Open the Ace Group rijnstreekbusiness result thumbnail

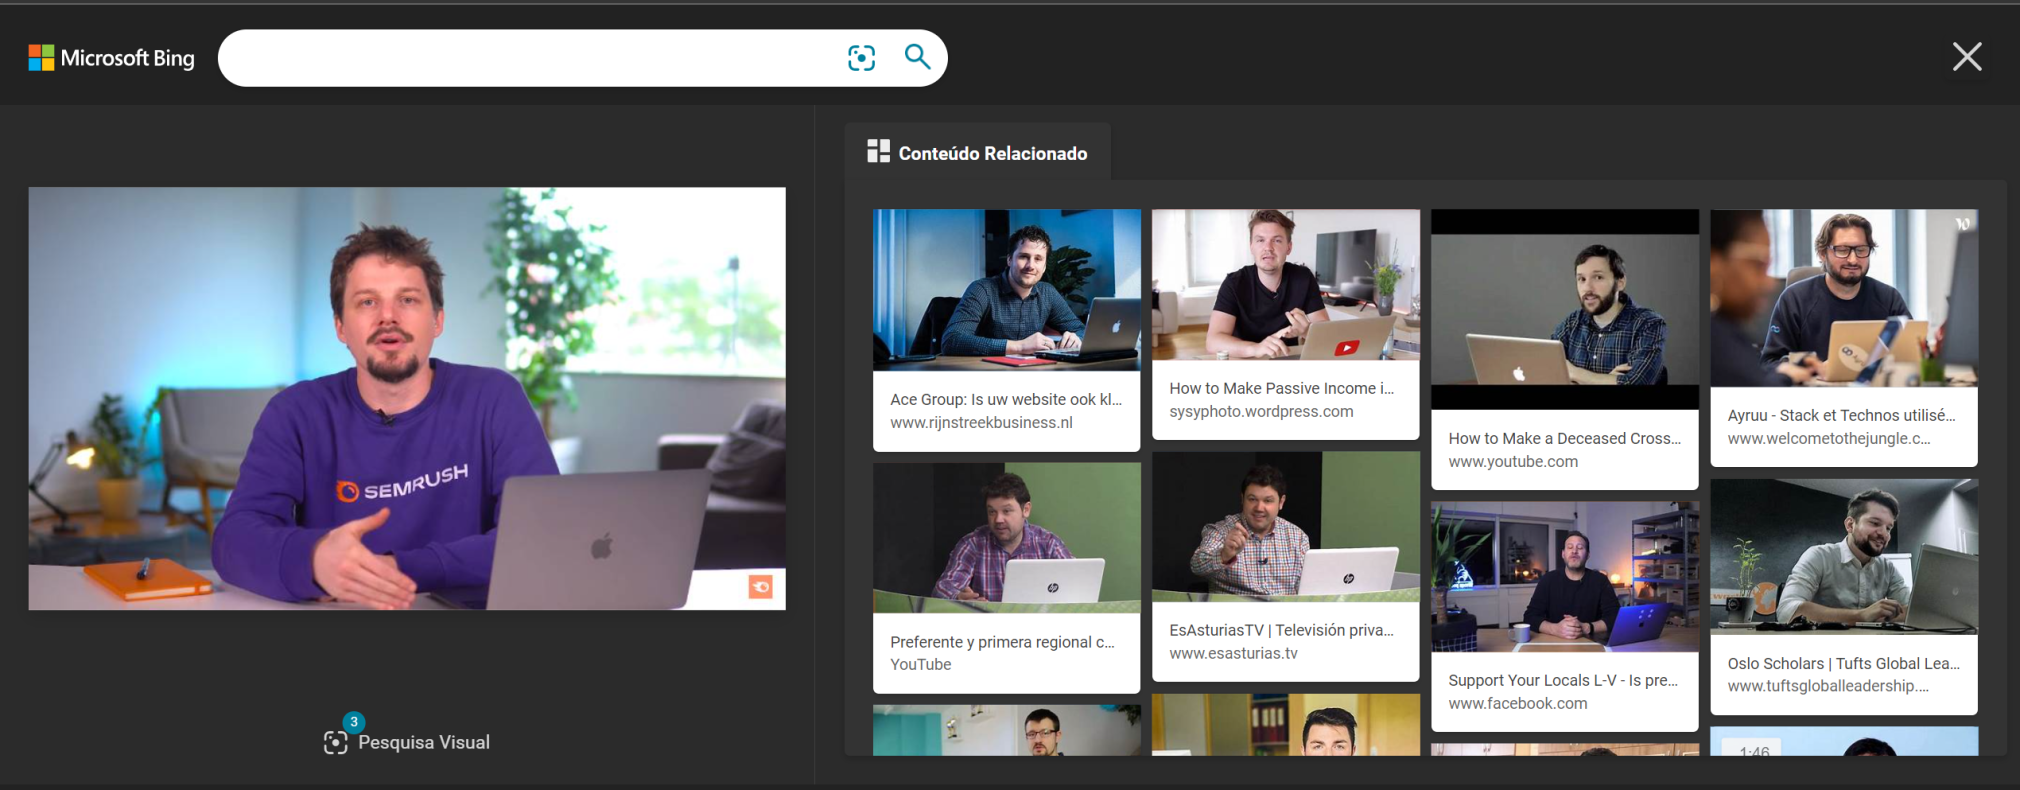(x=1006, y=290)
